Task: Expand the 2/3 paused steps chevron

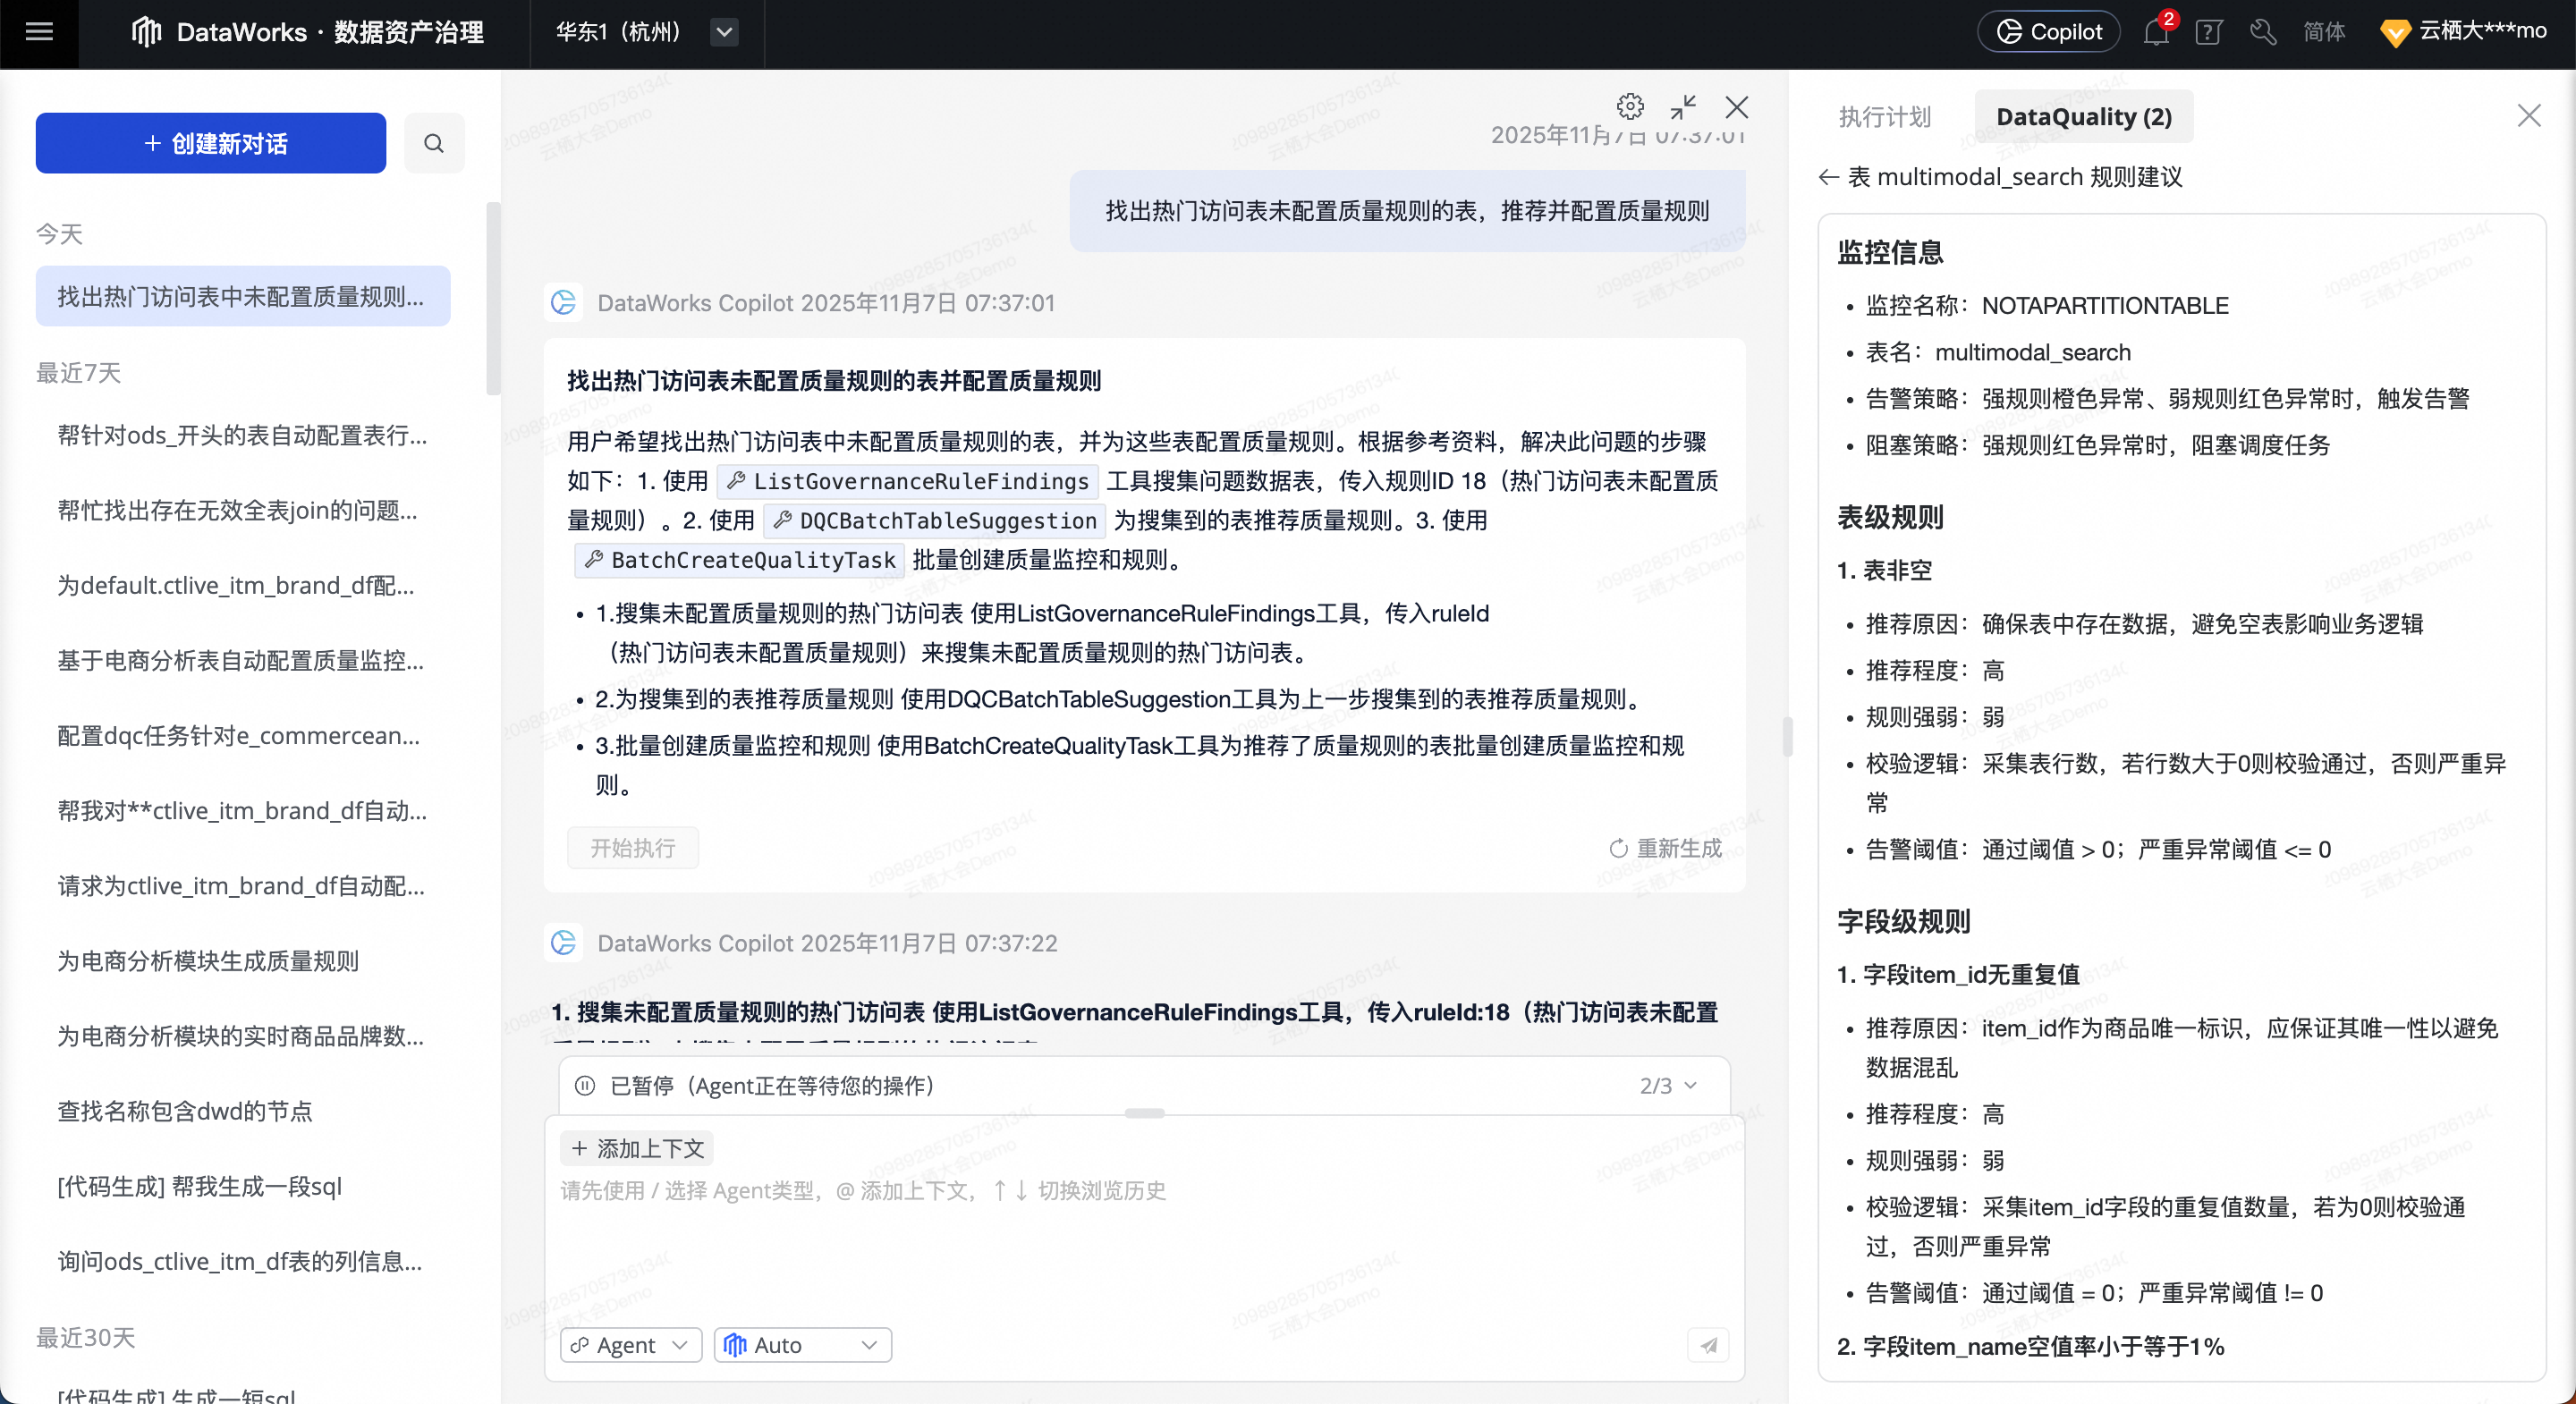Action: (x=1690, y=1085)
